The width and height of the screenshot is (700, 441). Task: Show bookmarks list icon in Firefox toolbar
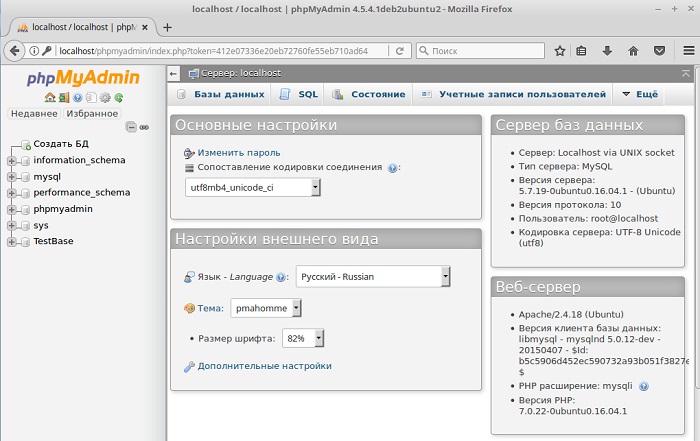[581, 51]
